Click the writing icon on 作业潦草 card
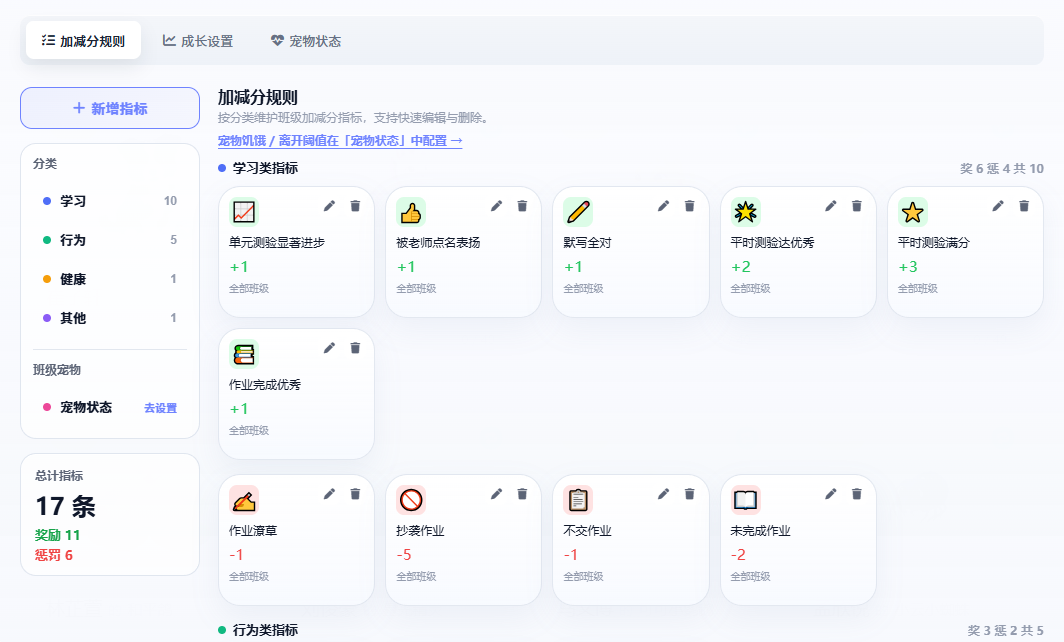 tap(244, 500)
